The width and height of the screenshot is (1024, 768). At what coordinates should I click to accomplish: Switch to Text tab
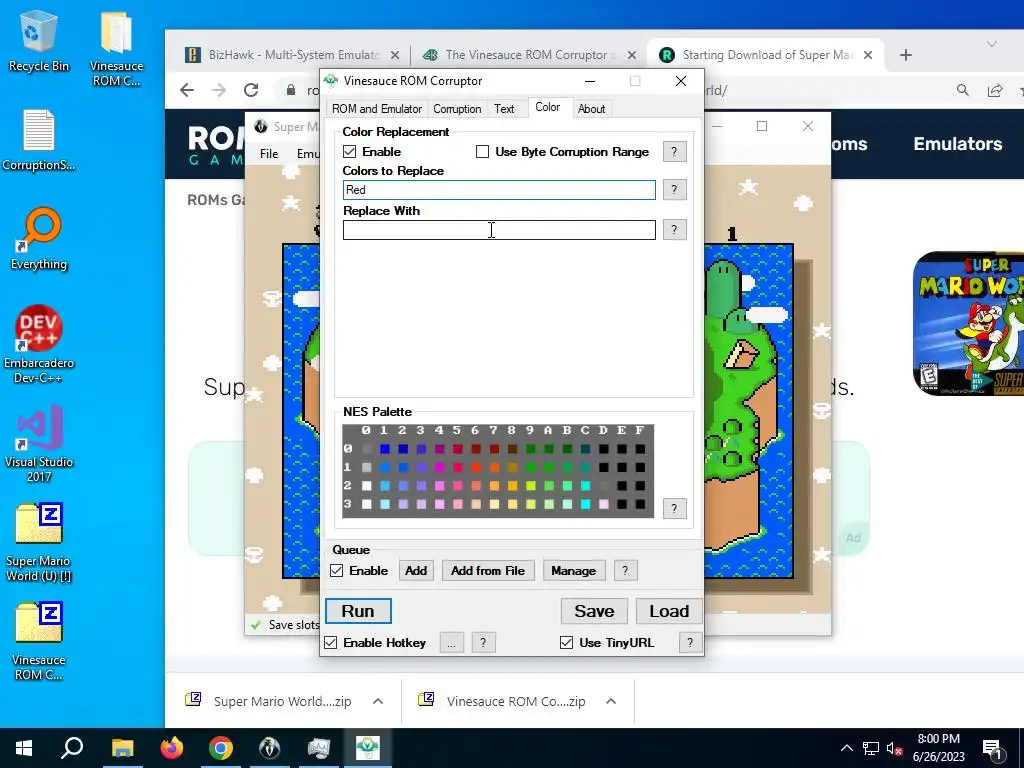click(504, 109)
